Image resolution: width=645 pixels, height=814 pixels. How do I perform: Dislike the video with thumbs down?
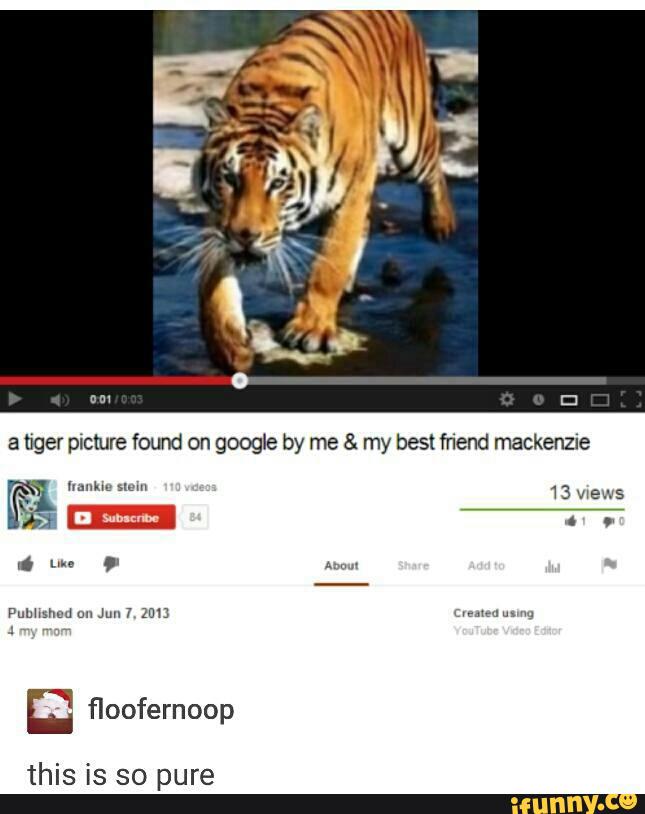click(111, 564)
